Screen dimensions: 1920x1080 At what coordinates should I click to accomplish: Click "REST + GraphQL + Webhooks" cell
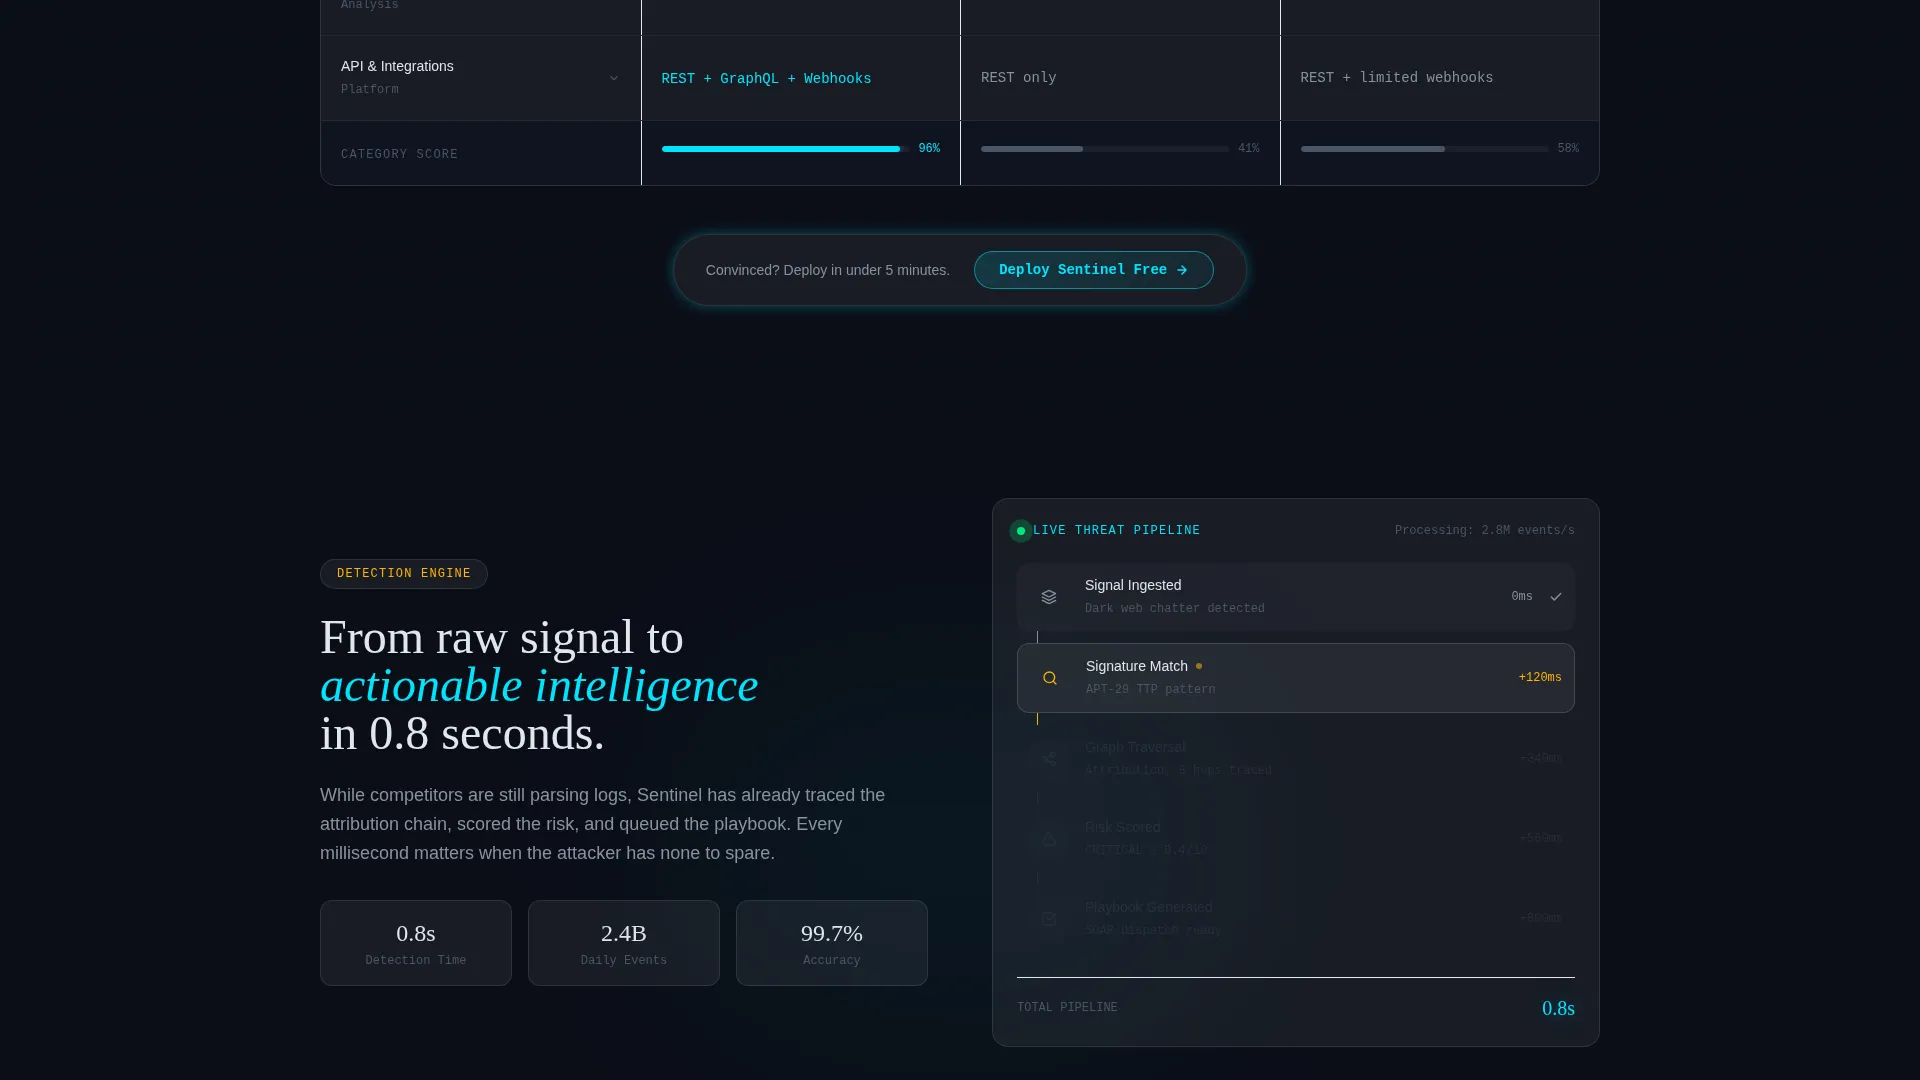[766, 79]
